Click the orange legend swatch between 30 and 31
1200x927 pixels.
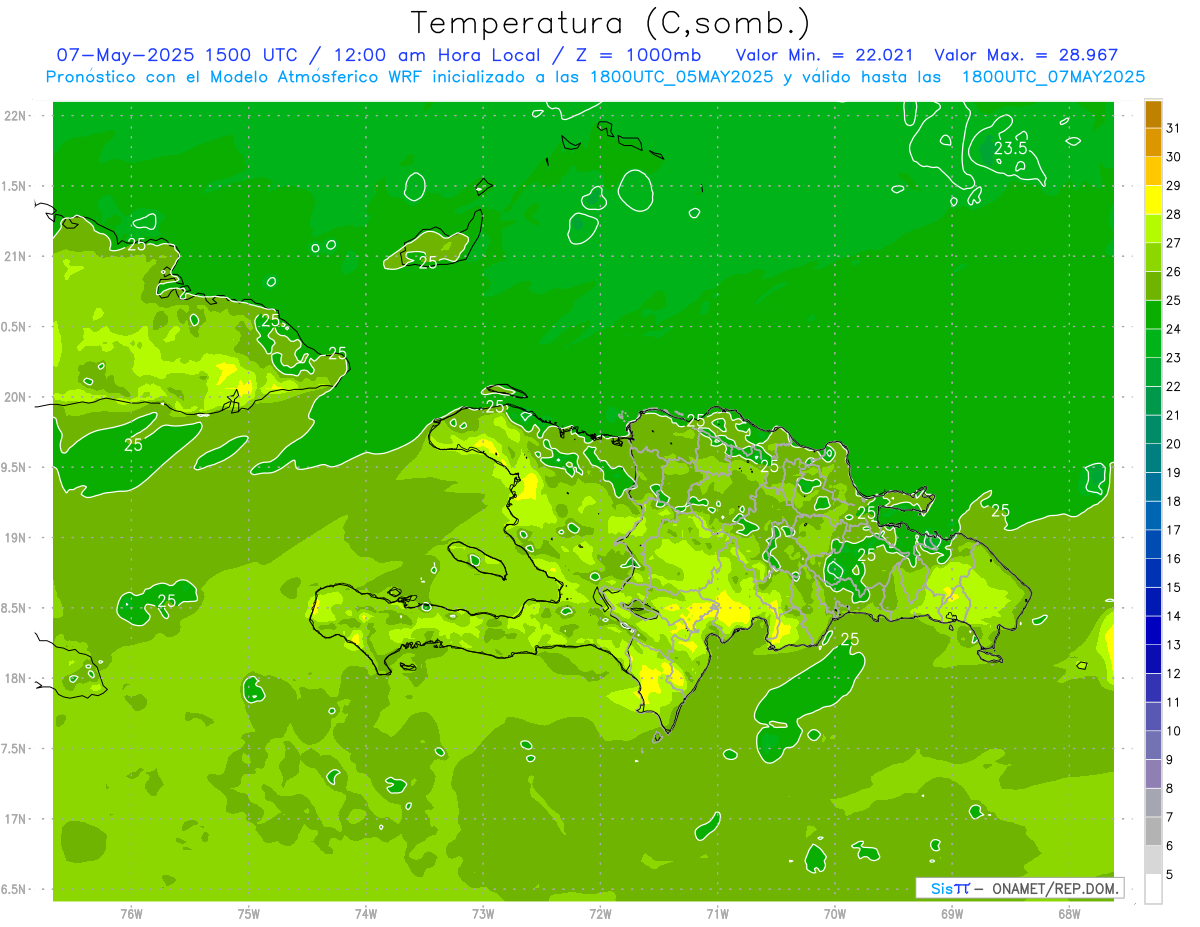pos(1153,143)
